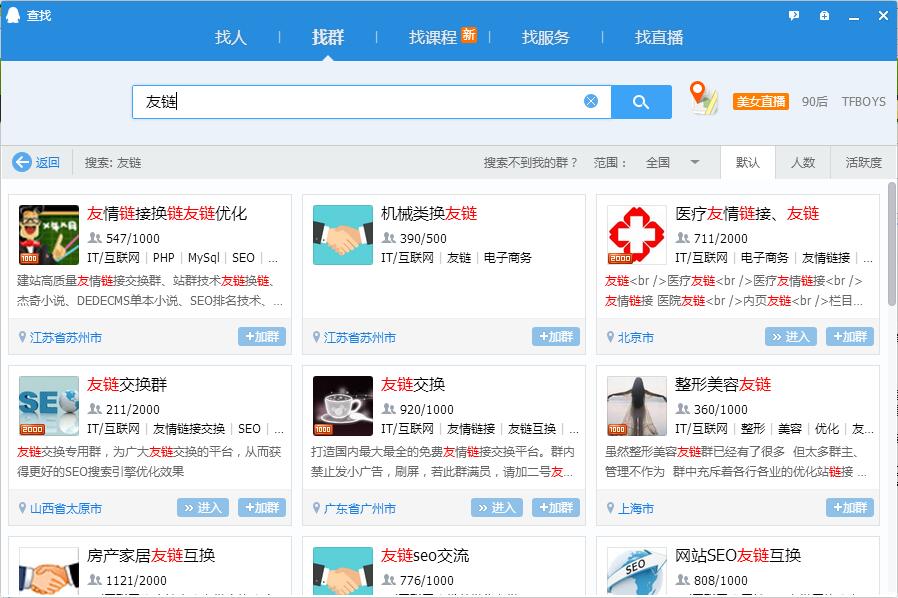Click the back arrow on 返回
This screenshot has height=598, width=898.
[23, 161]
